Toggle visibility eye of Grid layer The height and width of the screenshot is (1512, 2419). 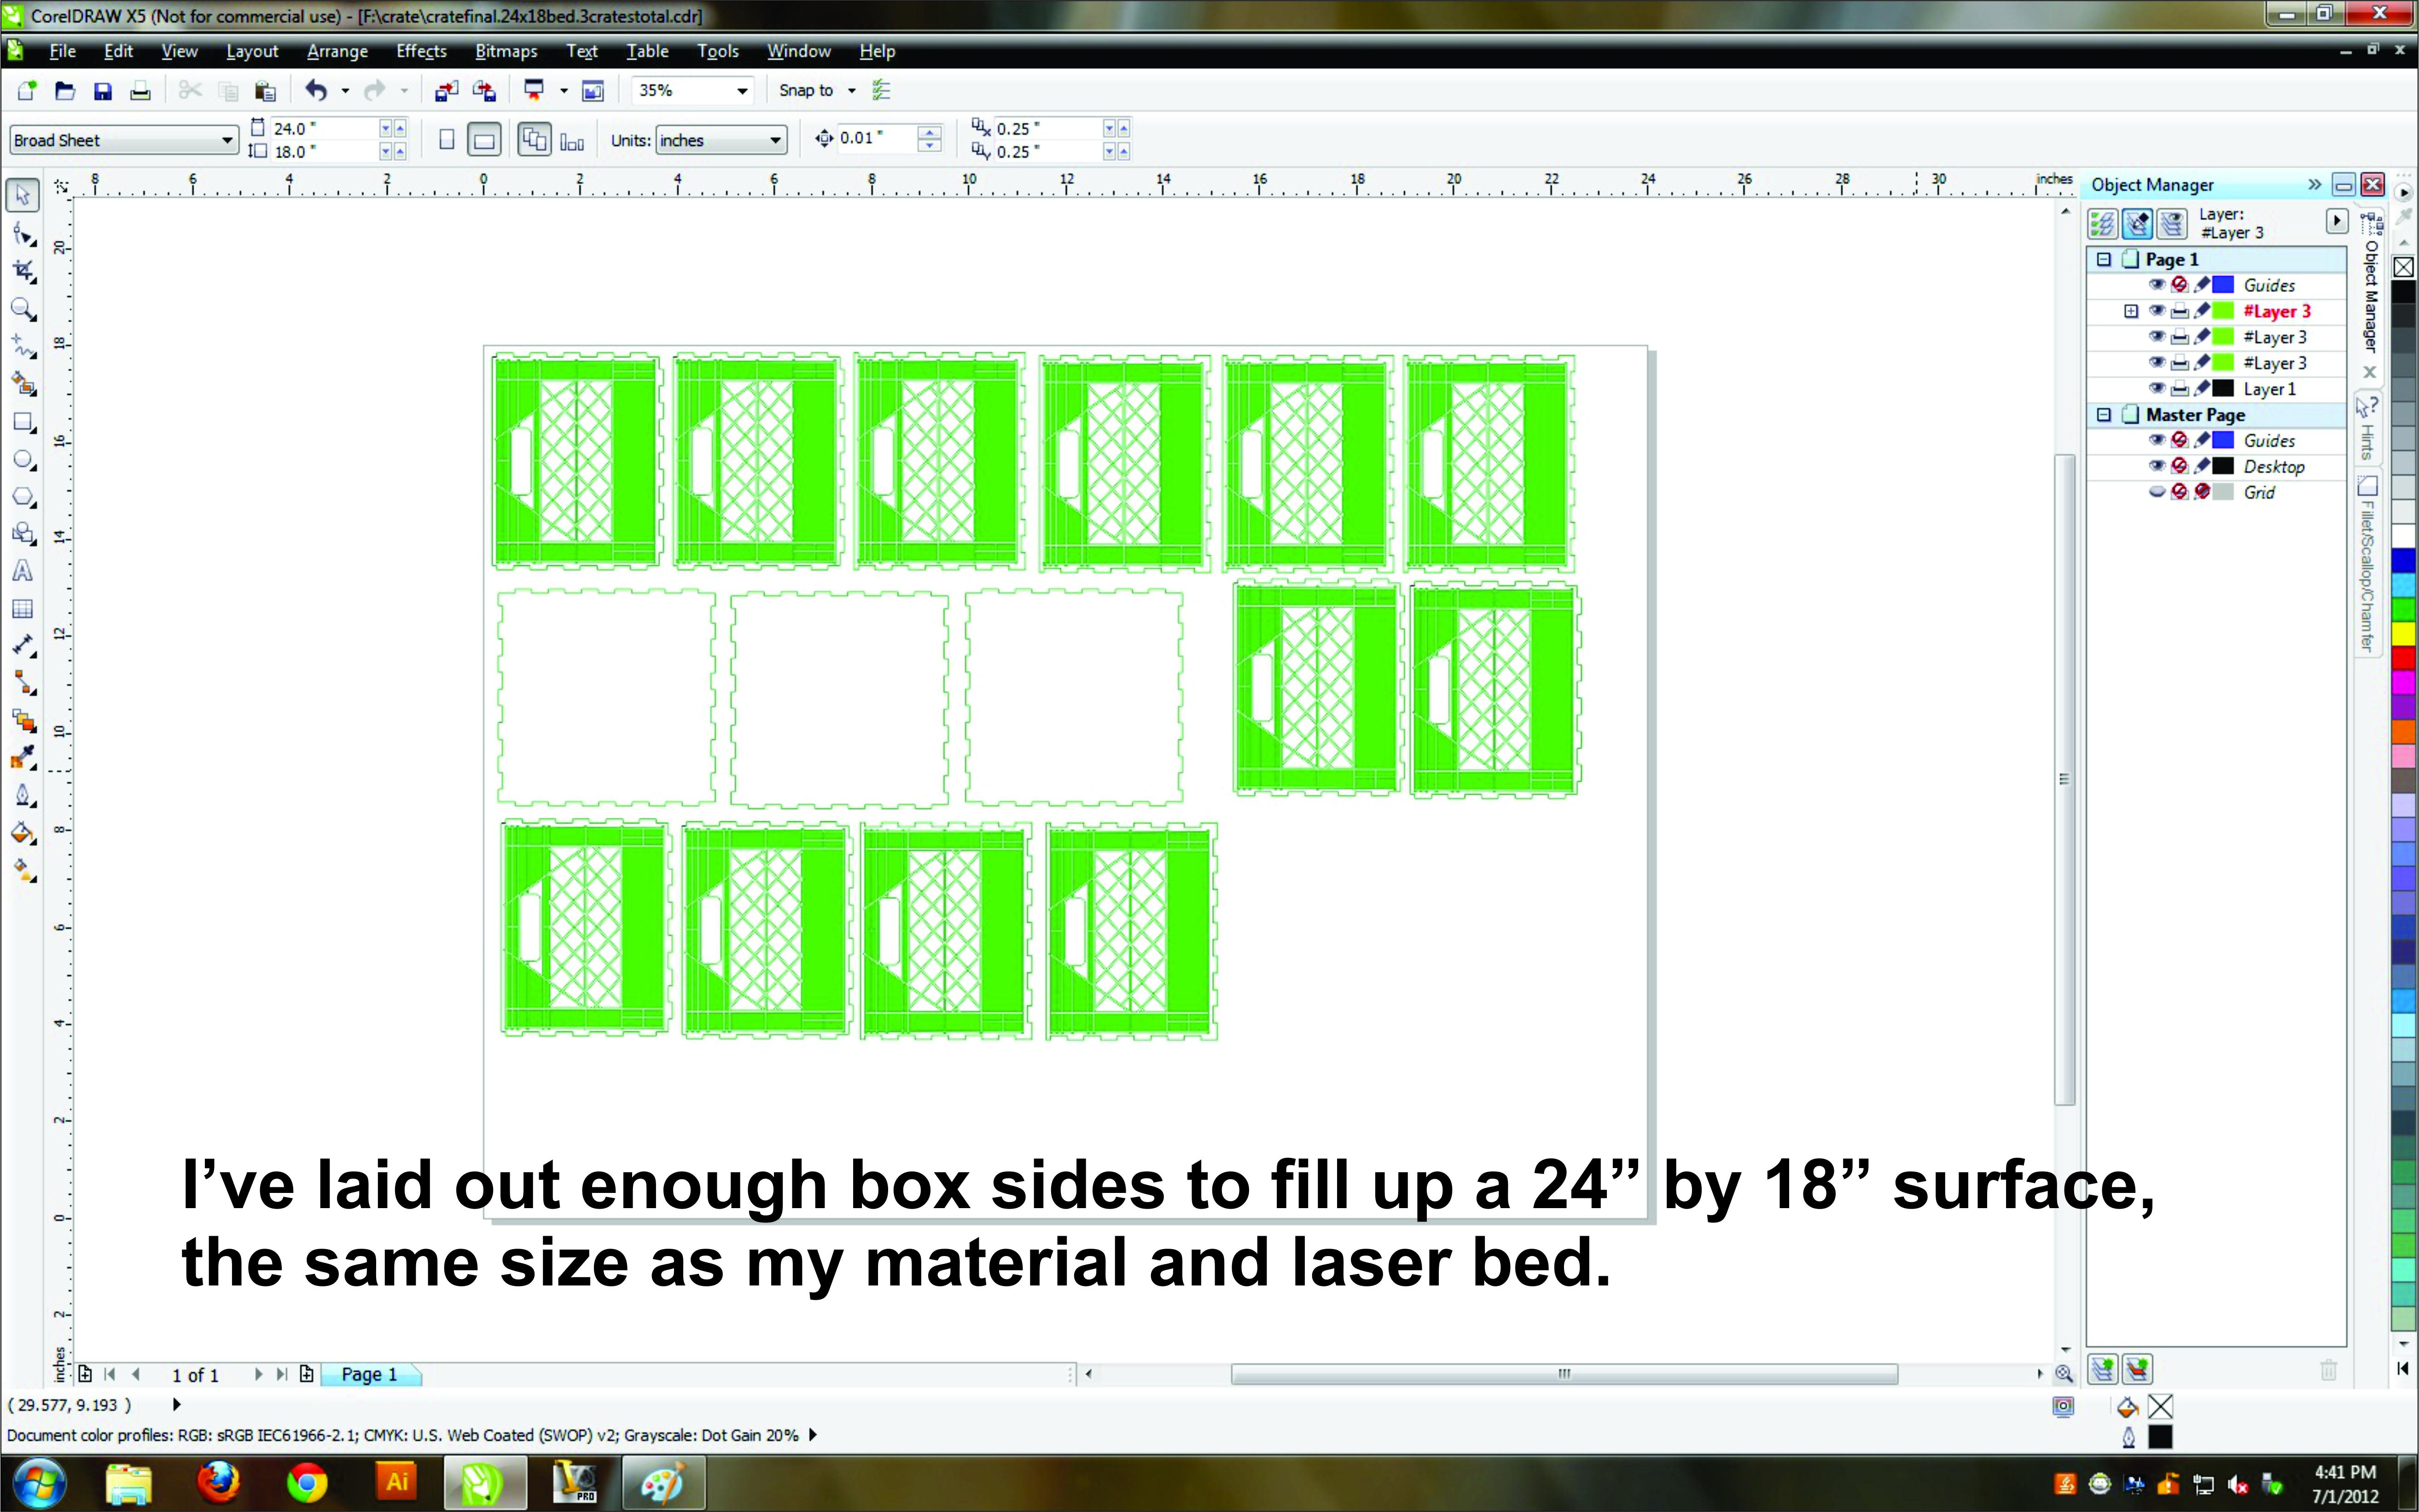2157,492
